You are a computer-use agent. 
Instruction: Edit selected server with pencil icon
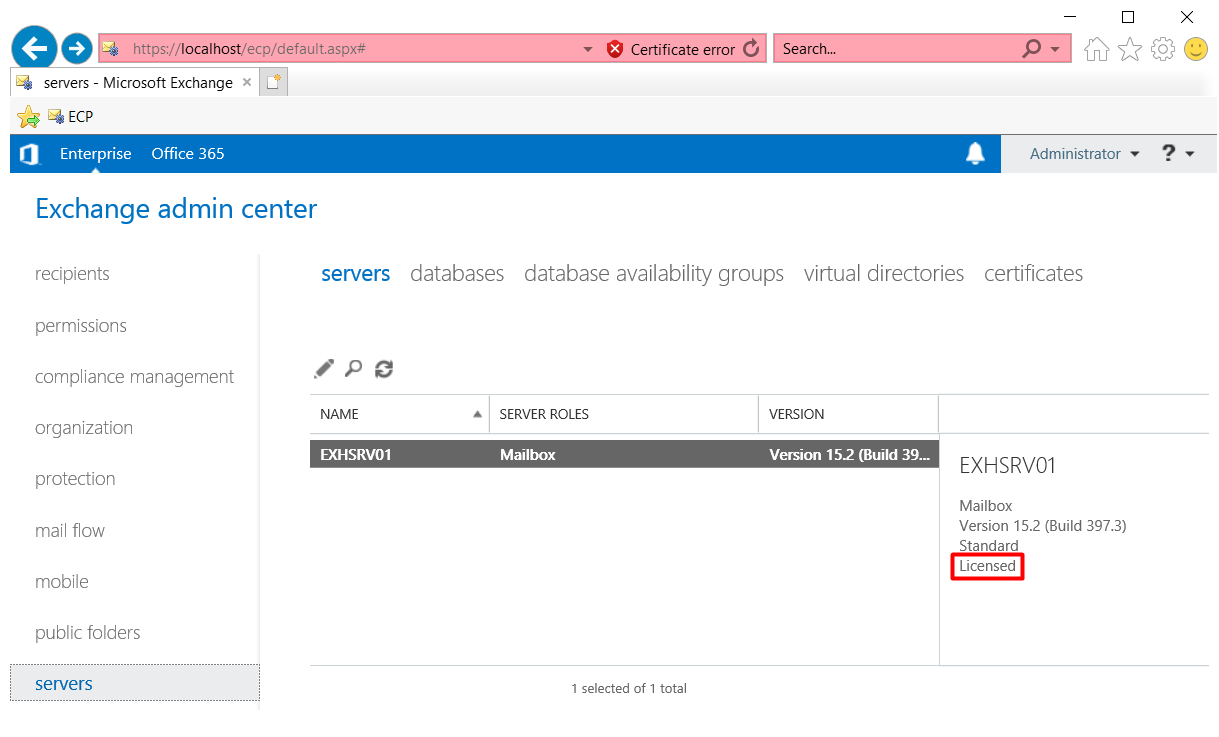[x=323, y=369]
